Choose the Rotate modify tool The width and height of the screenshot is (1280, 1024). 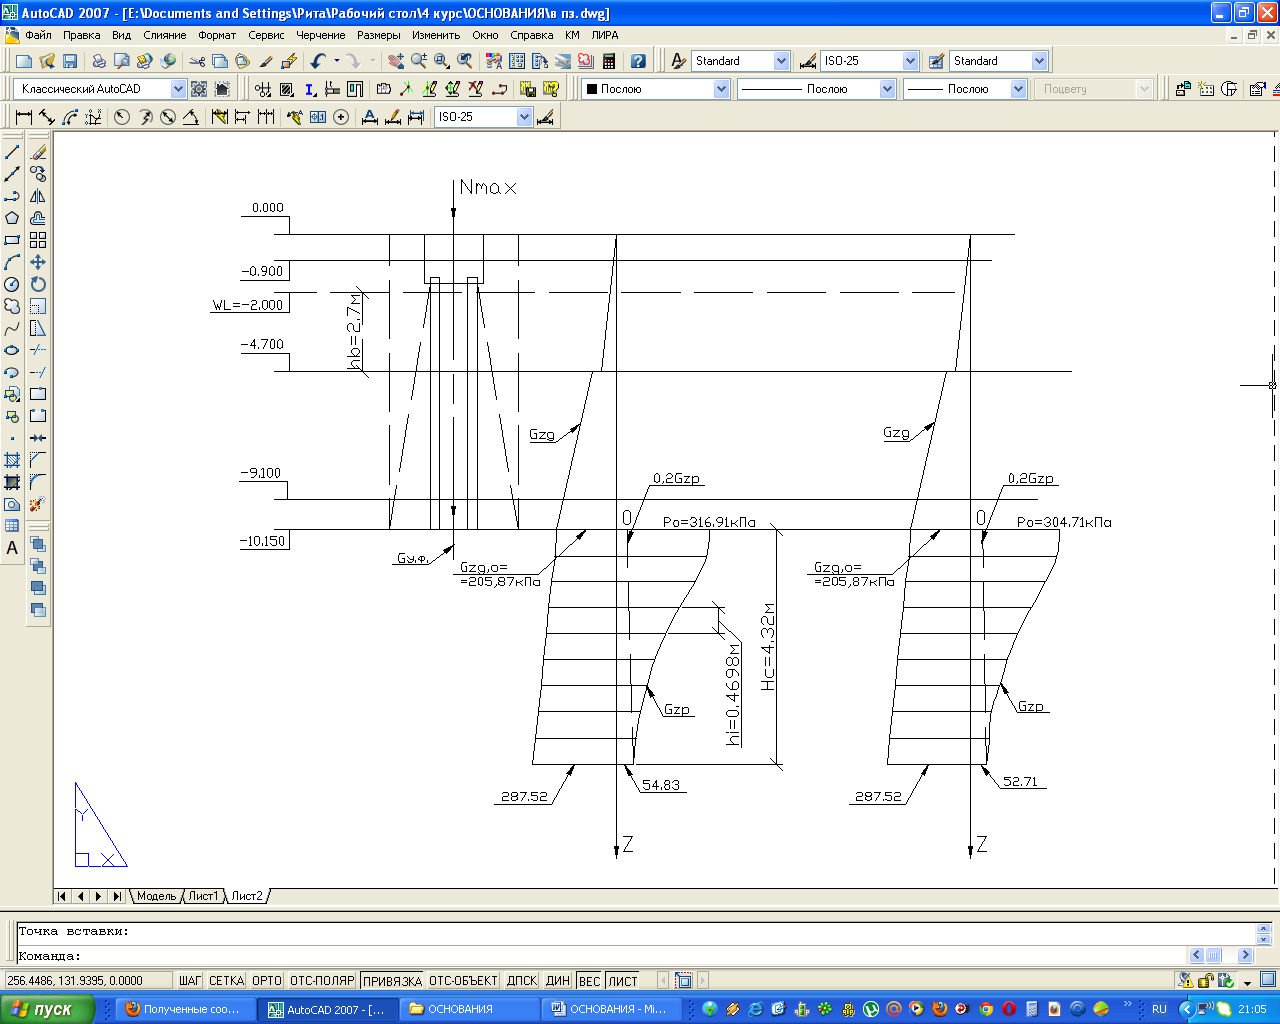coord(38,284)
